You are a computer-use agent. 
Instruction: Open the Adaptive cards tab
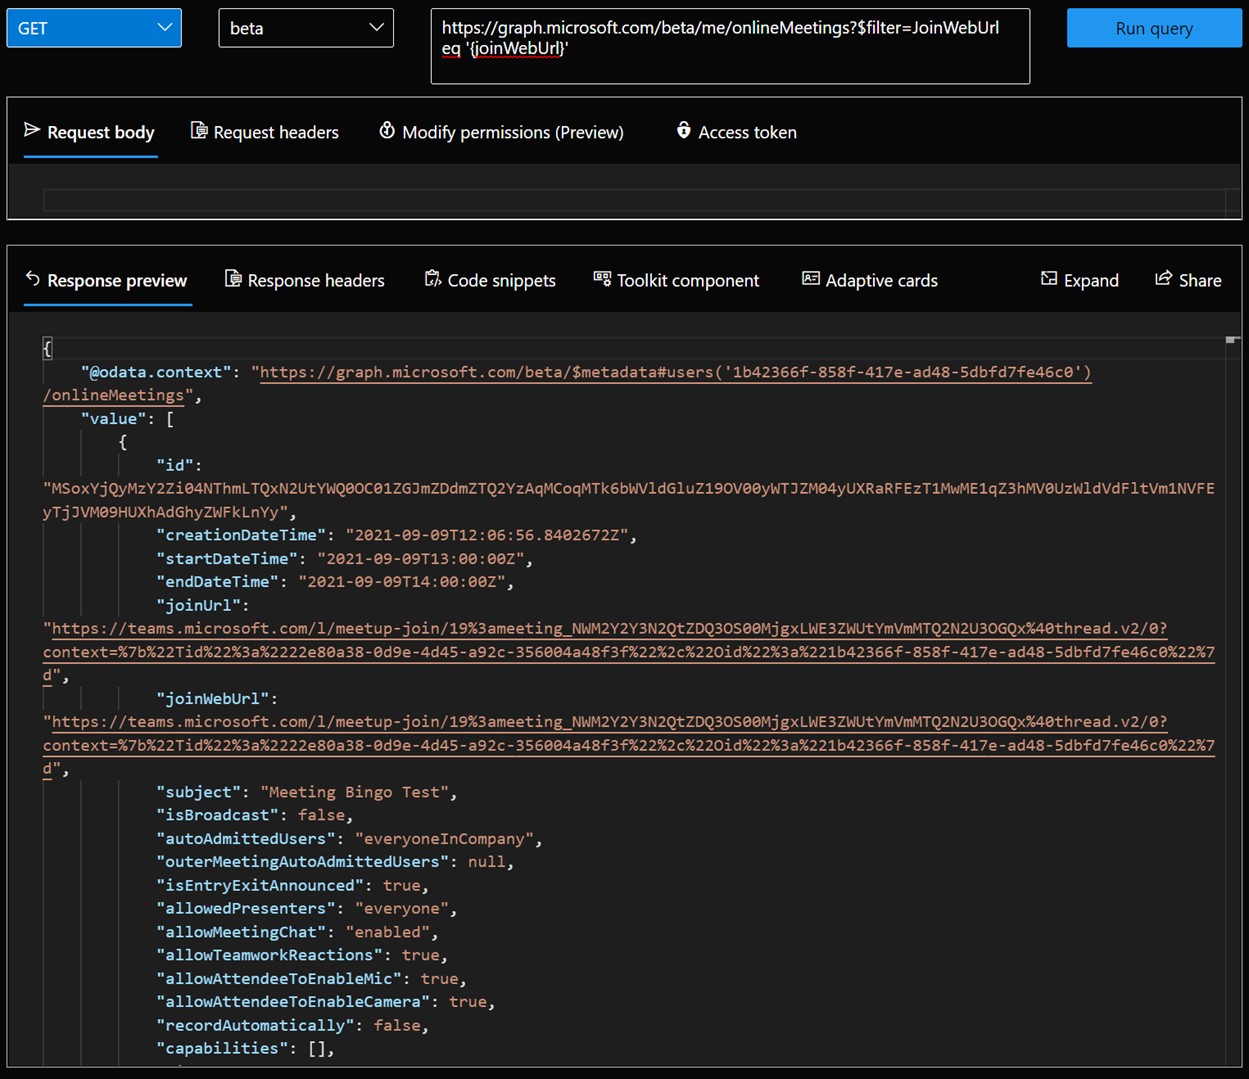870,280
